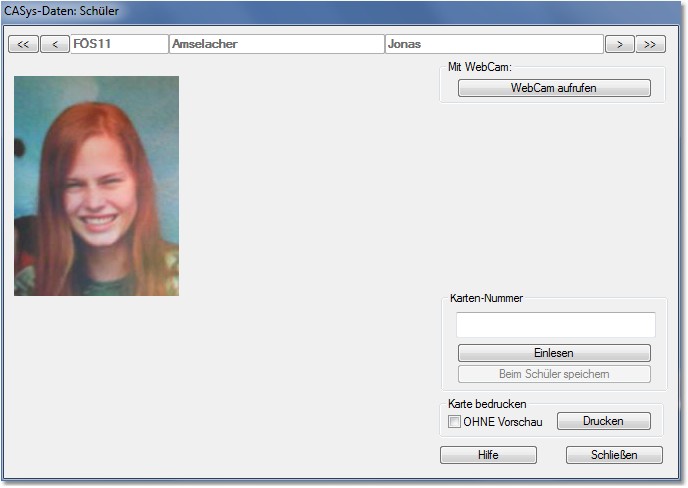The image size is (688, 488).
Task: Advance to the next student (>)
Action: [620, 44]
